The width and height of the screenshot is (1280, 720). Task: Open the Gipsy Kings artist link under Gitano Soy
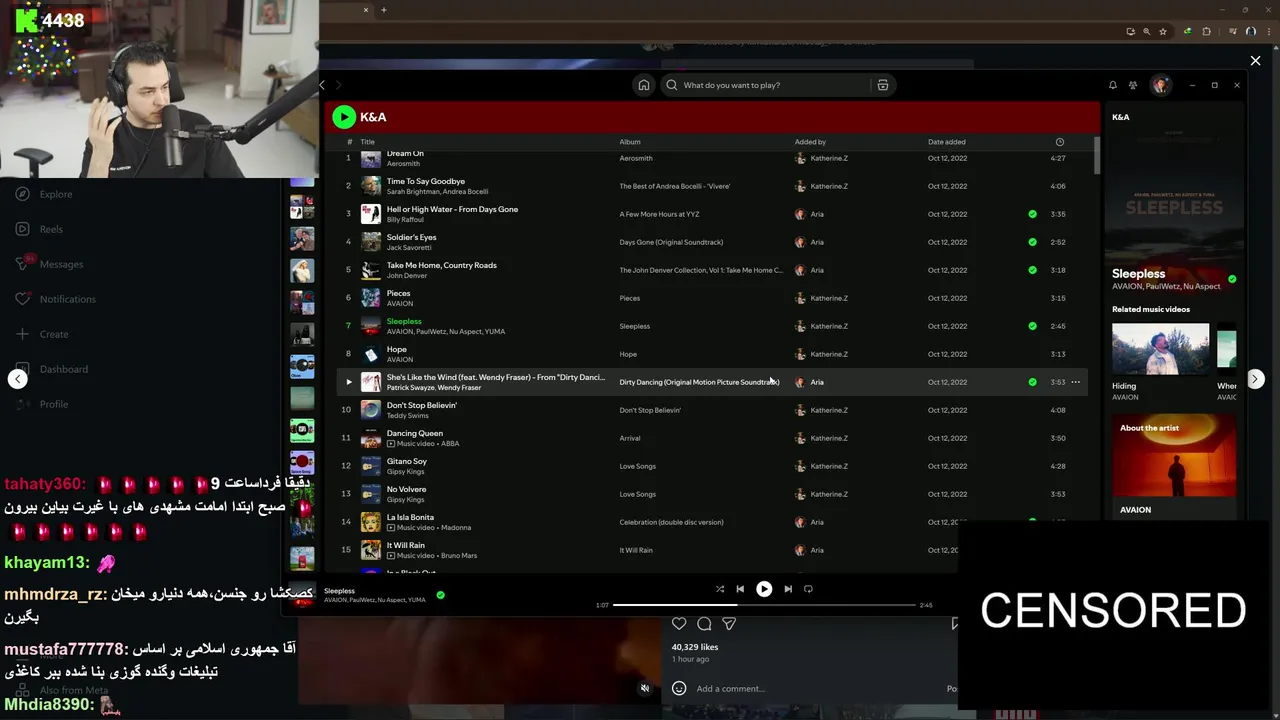coord(405,471)
